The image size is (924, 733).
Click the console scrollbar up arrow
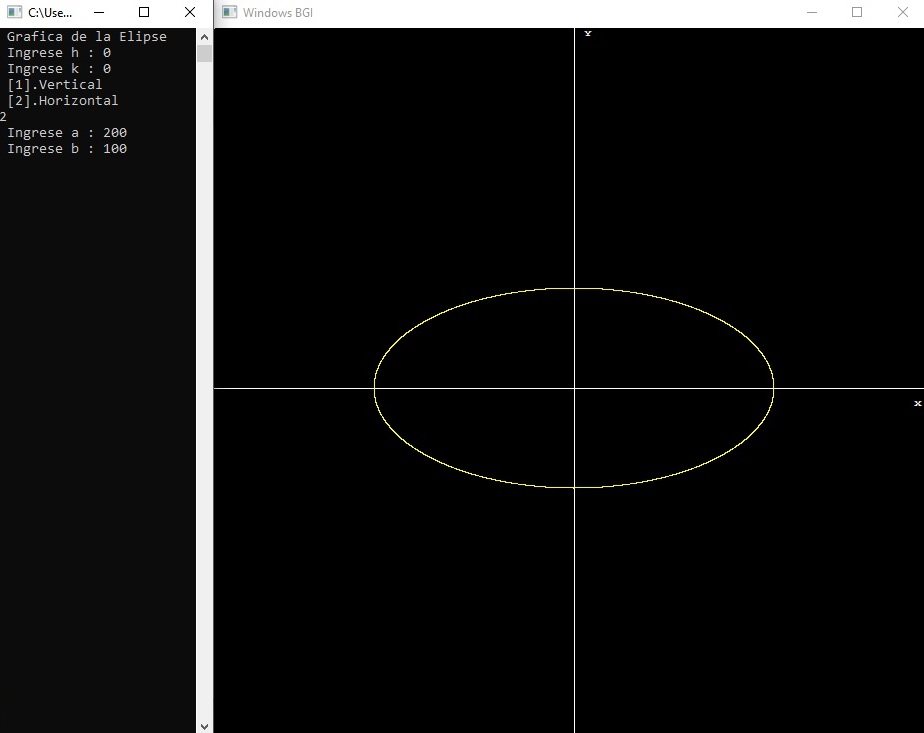[204, 37]
